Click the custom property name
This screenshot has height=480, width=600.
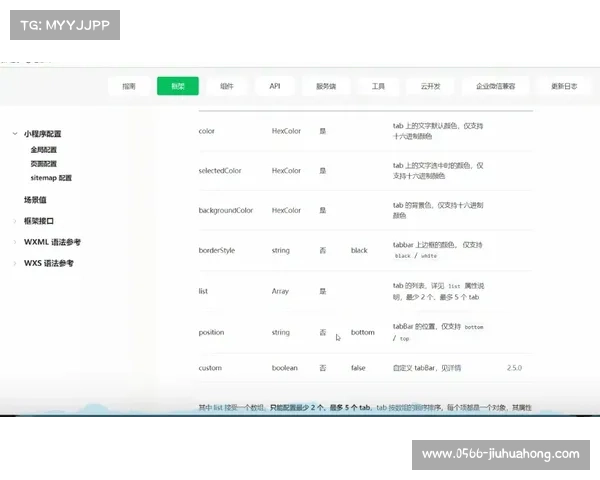coord(210,368)
